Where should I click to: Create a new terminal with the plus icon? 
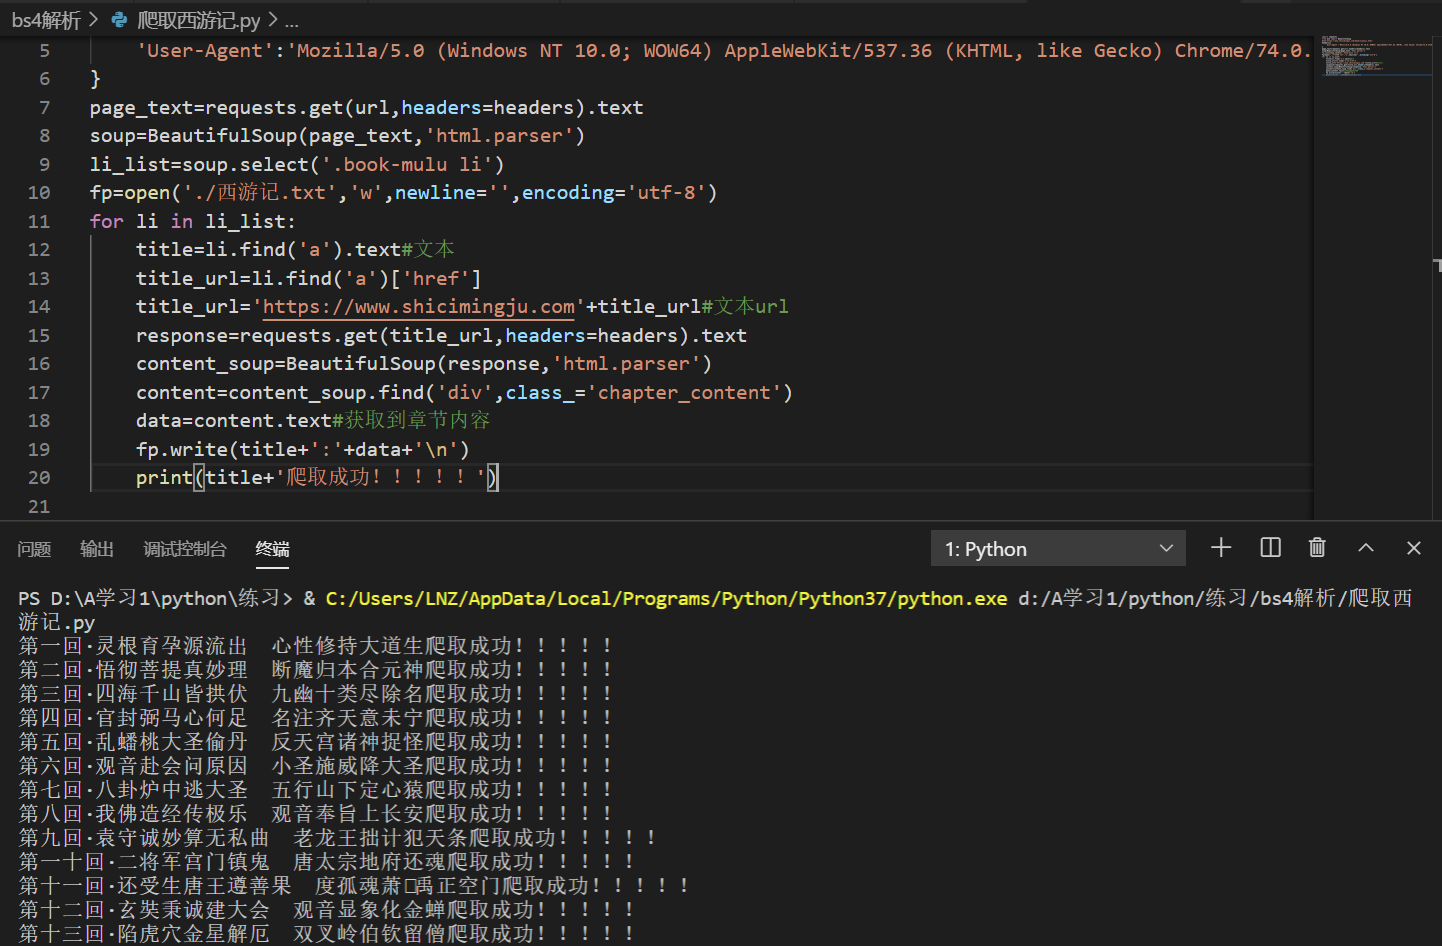[1221, 547]
